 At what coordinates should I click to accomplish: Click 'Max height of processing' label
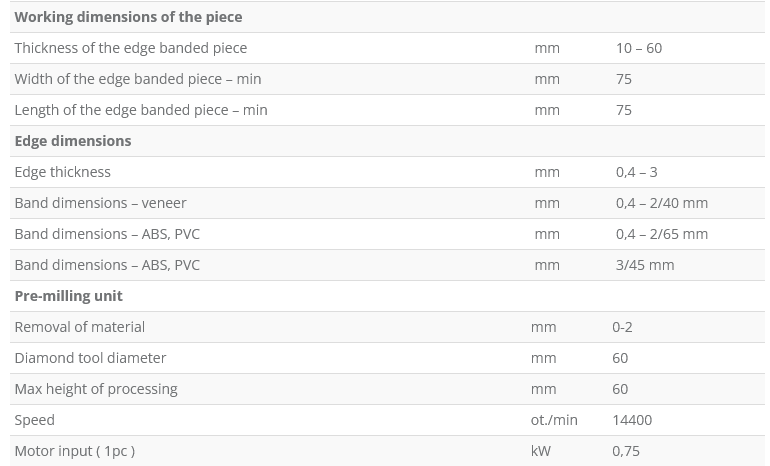(x=96, y=389)
